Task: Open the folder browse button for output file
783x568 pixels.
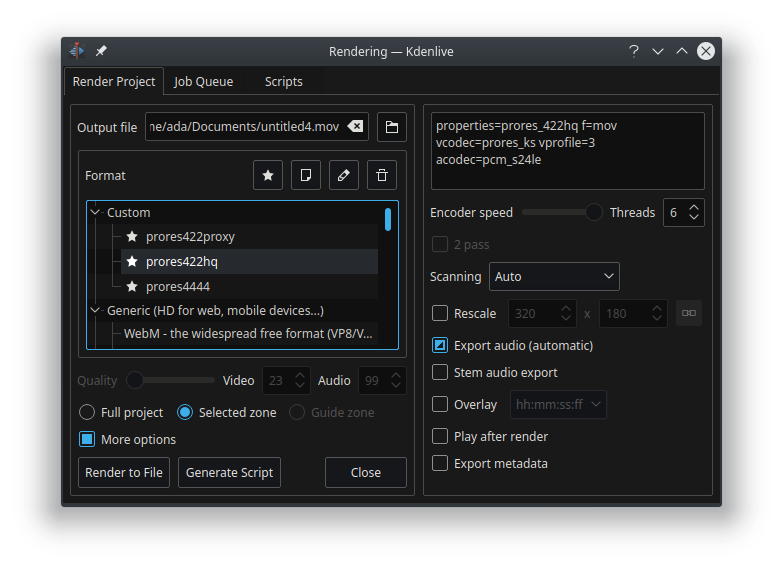Action: pos(392,127)
